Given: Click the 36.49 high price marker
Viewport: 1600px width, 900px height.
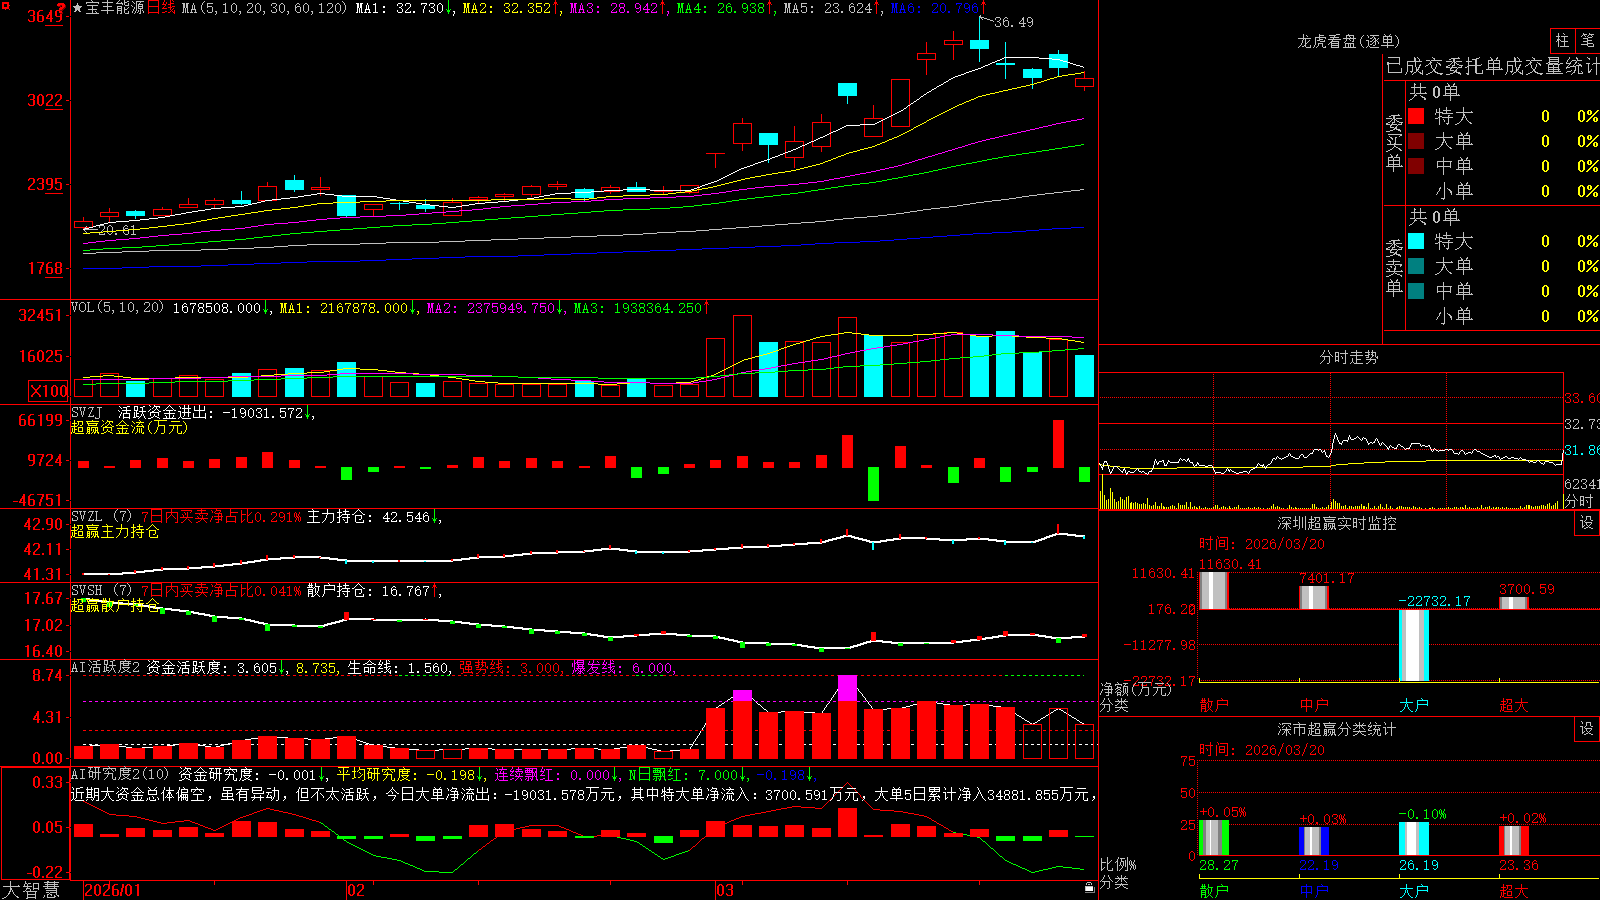Looking at the screenshot, I should pos(1014,22).
